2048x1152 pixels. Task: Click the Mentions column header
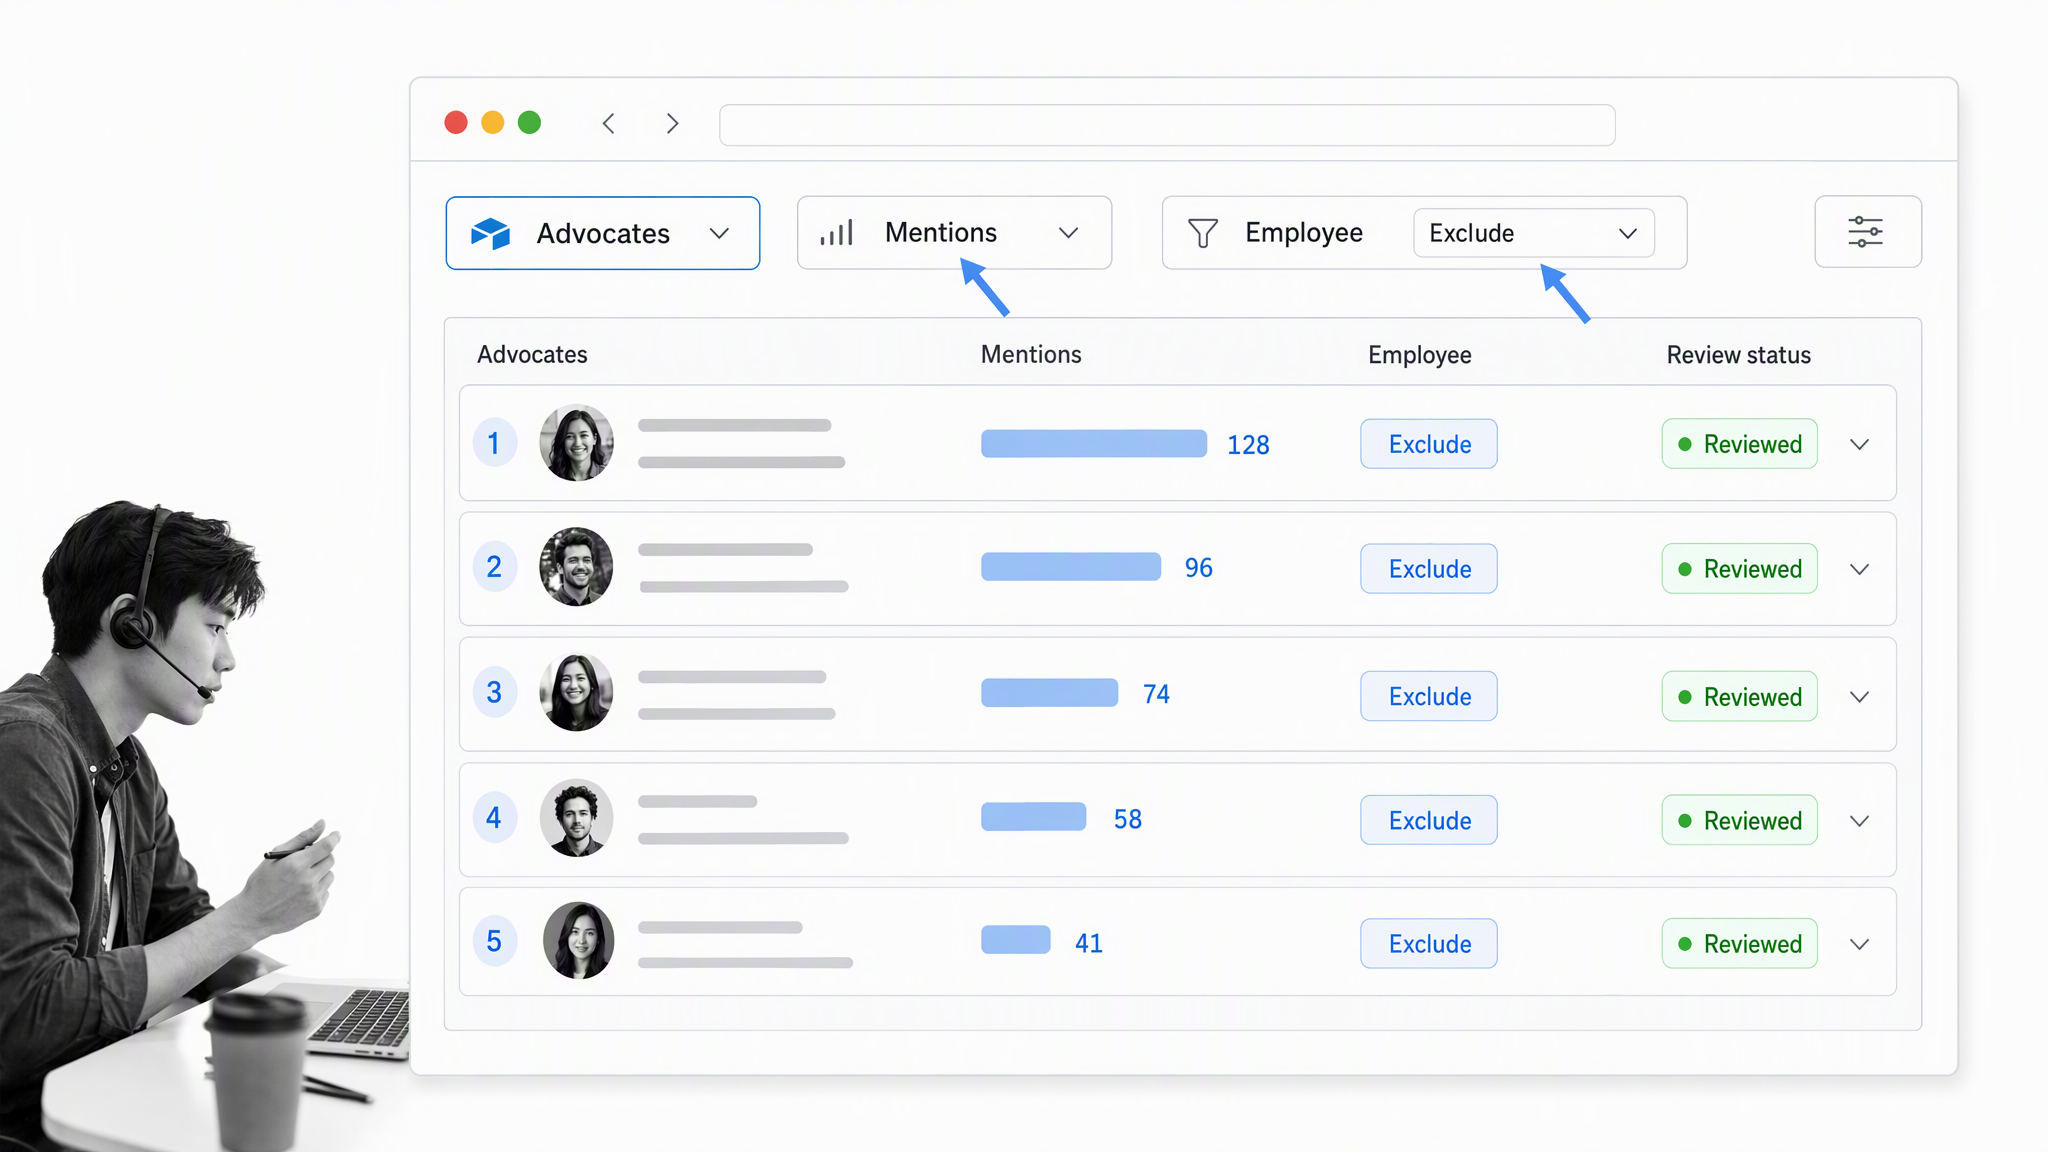pos(1031,354)
